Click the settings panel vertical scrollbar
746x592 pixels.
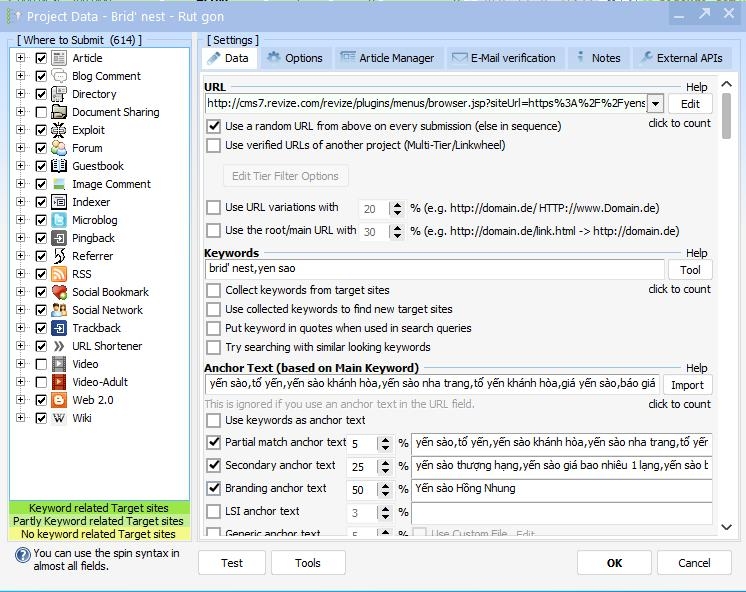point(726,300)
